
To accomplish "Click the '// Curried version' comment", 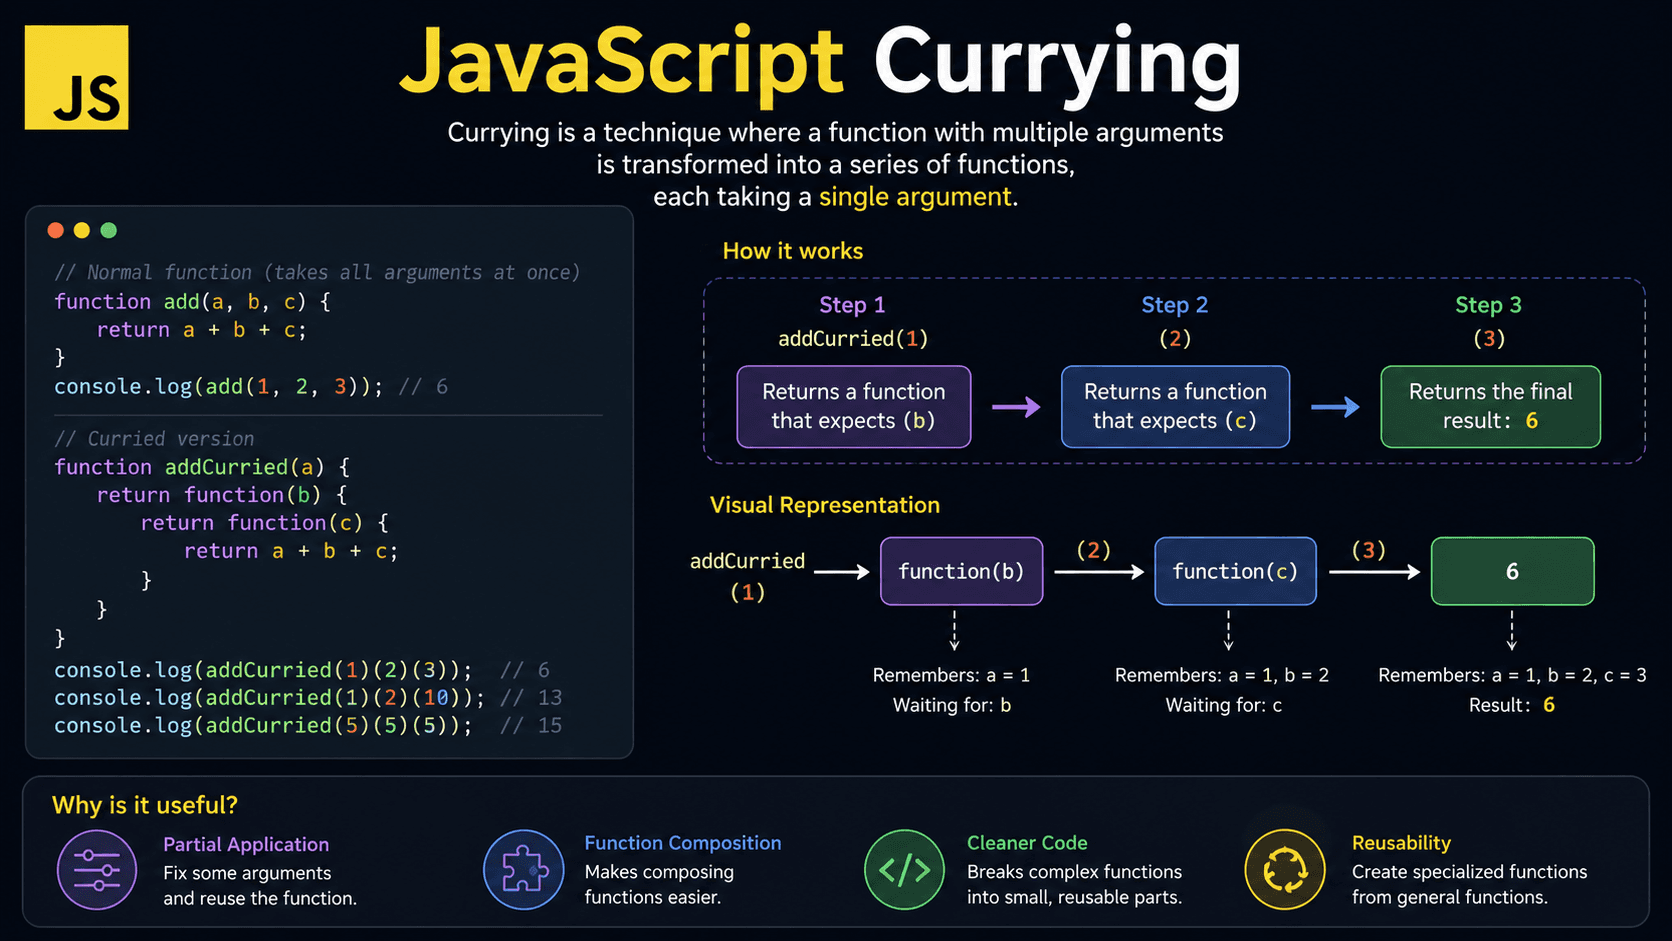I will tap(154, 439).
